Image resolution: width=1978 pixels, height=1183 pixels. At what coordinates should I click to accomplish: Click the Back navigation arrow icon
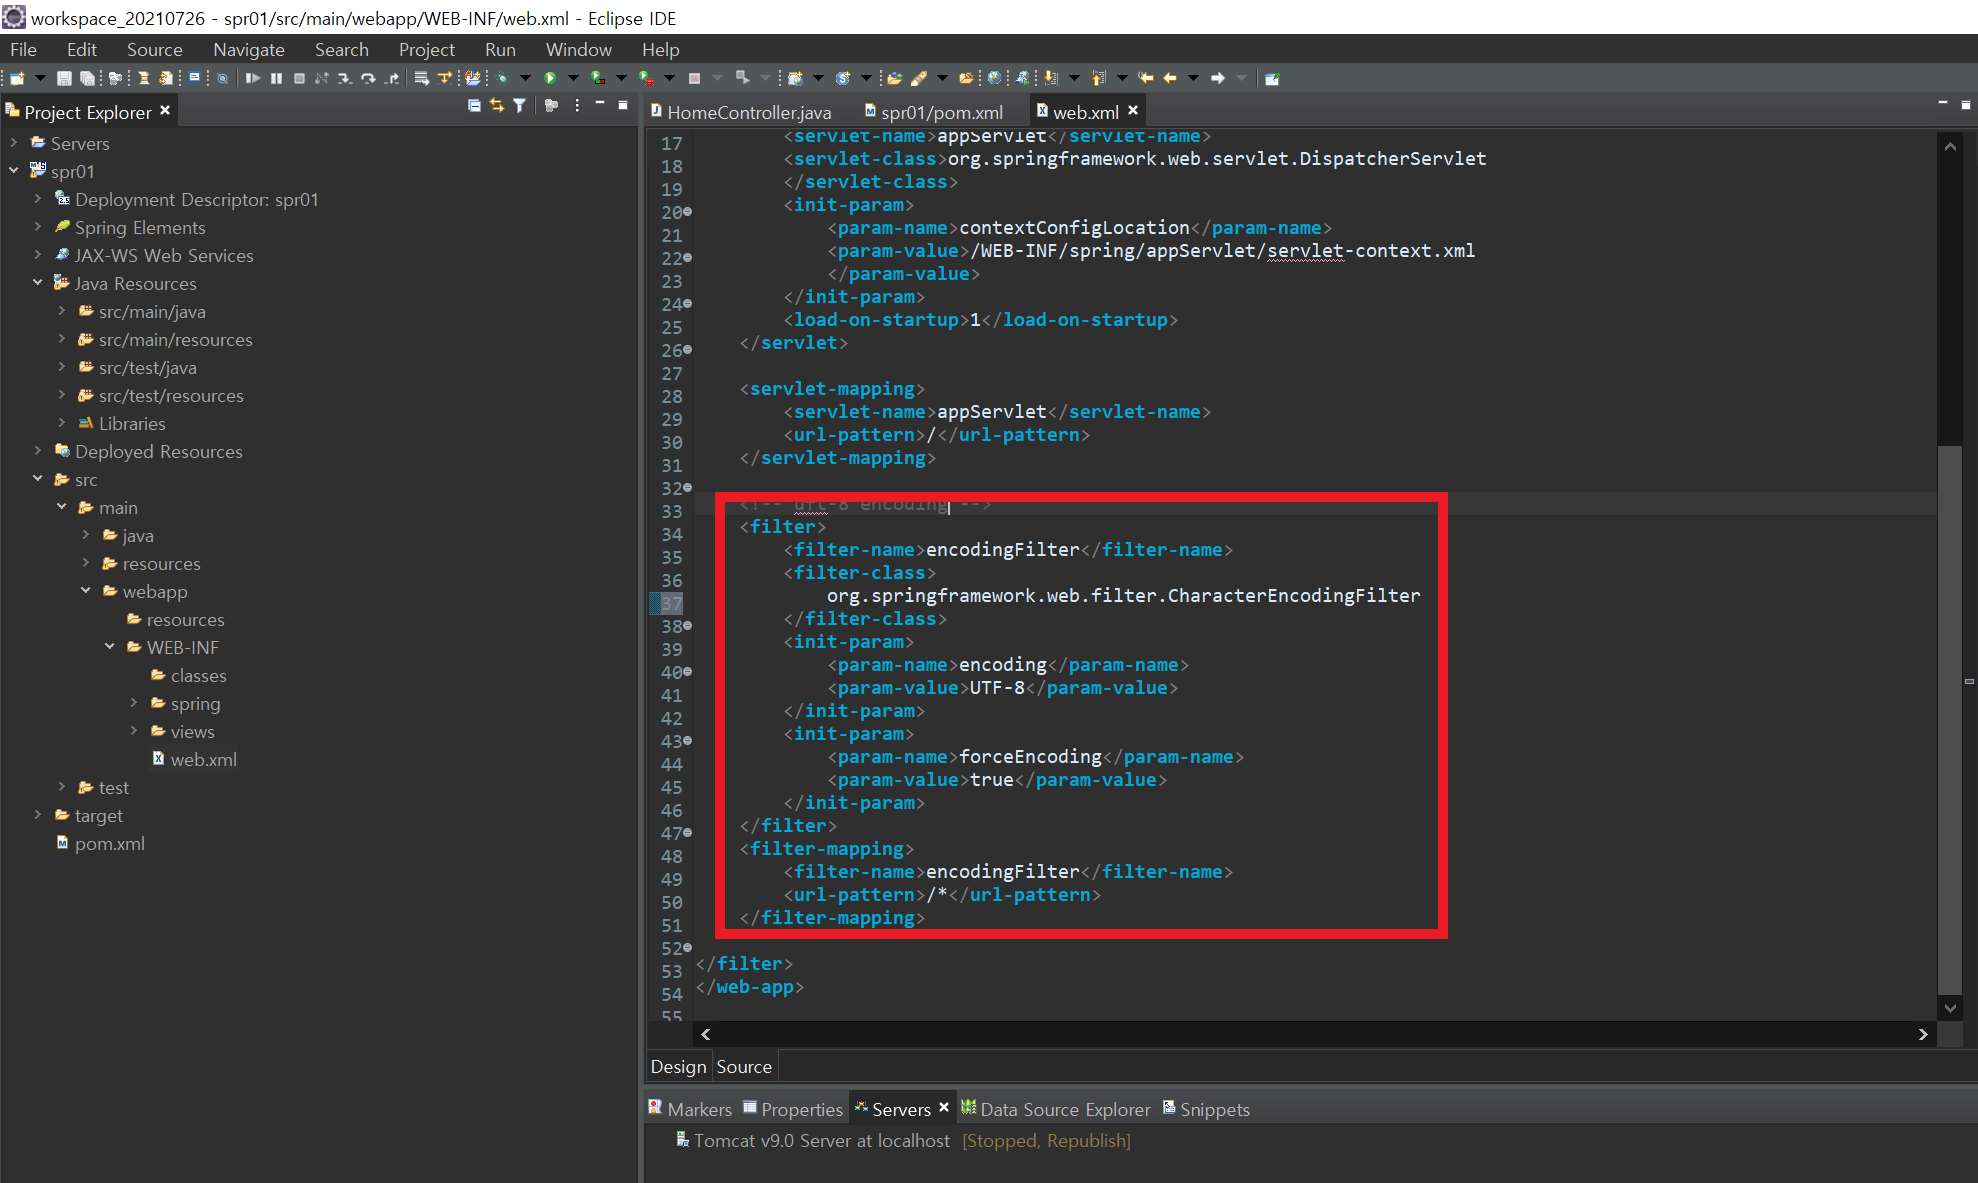pos(1169,78)
